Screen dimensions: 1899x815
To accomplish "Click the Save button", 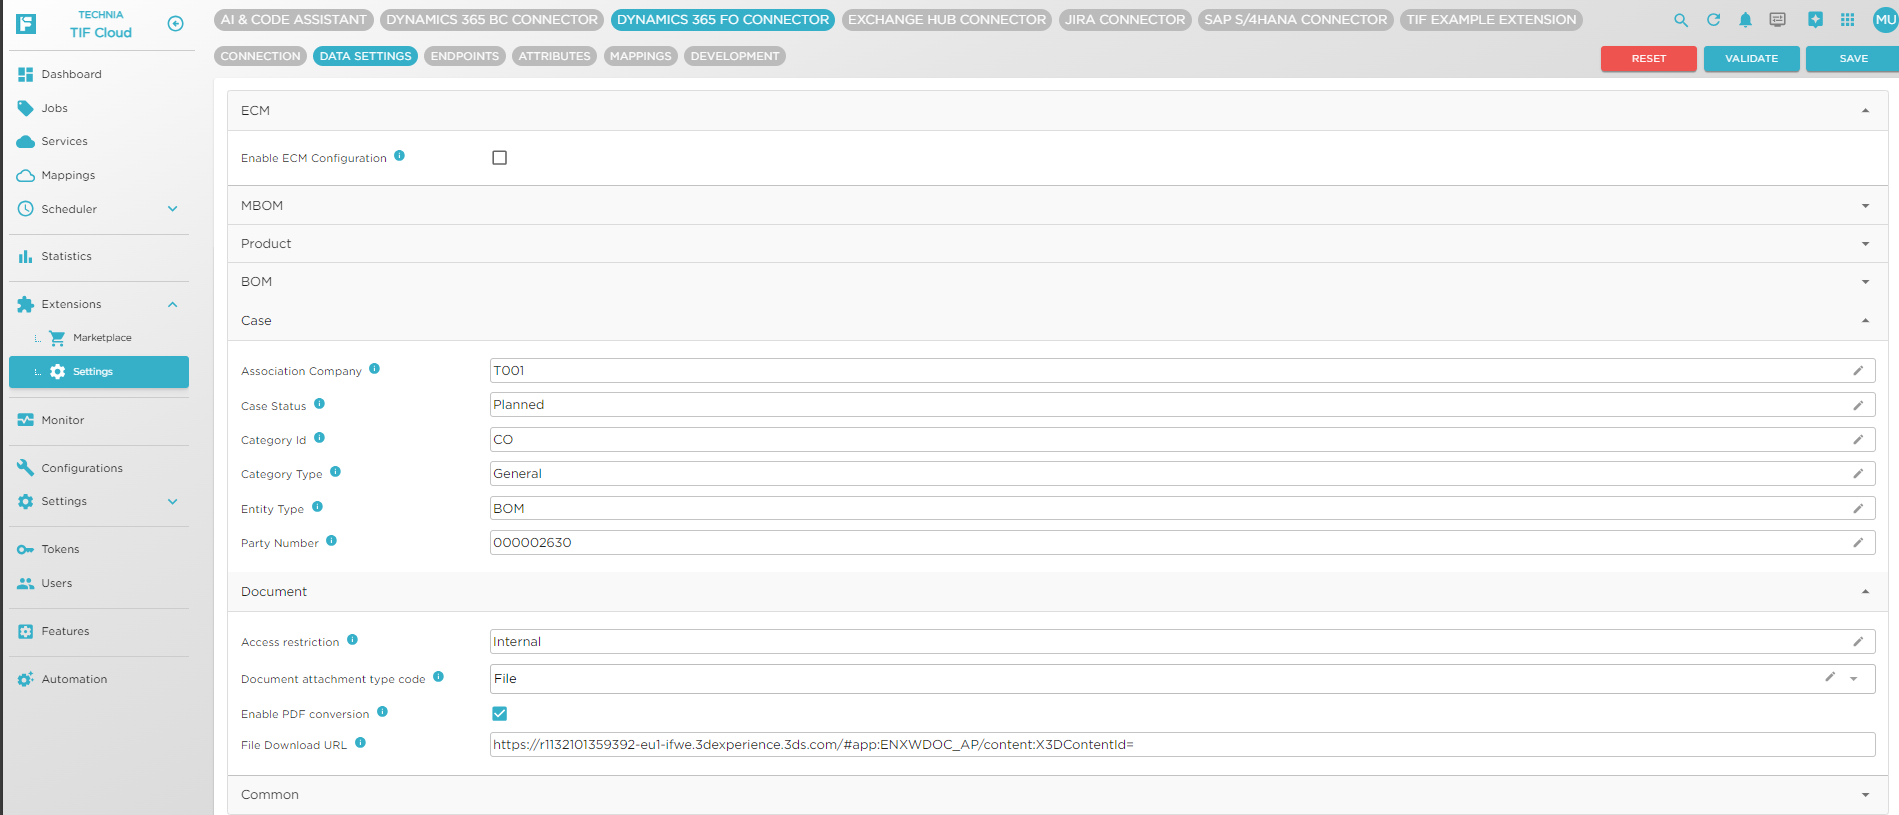I will tap(1852, 59).
